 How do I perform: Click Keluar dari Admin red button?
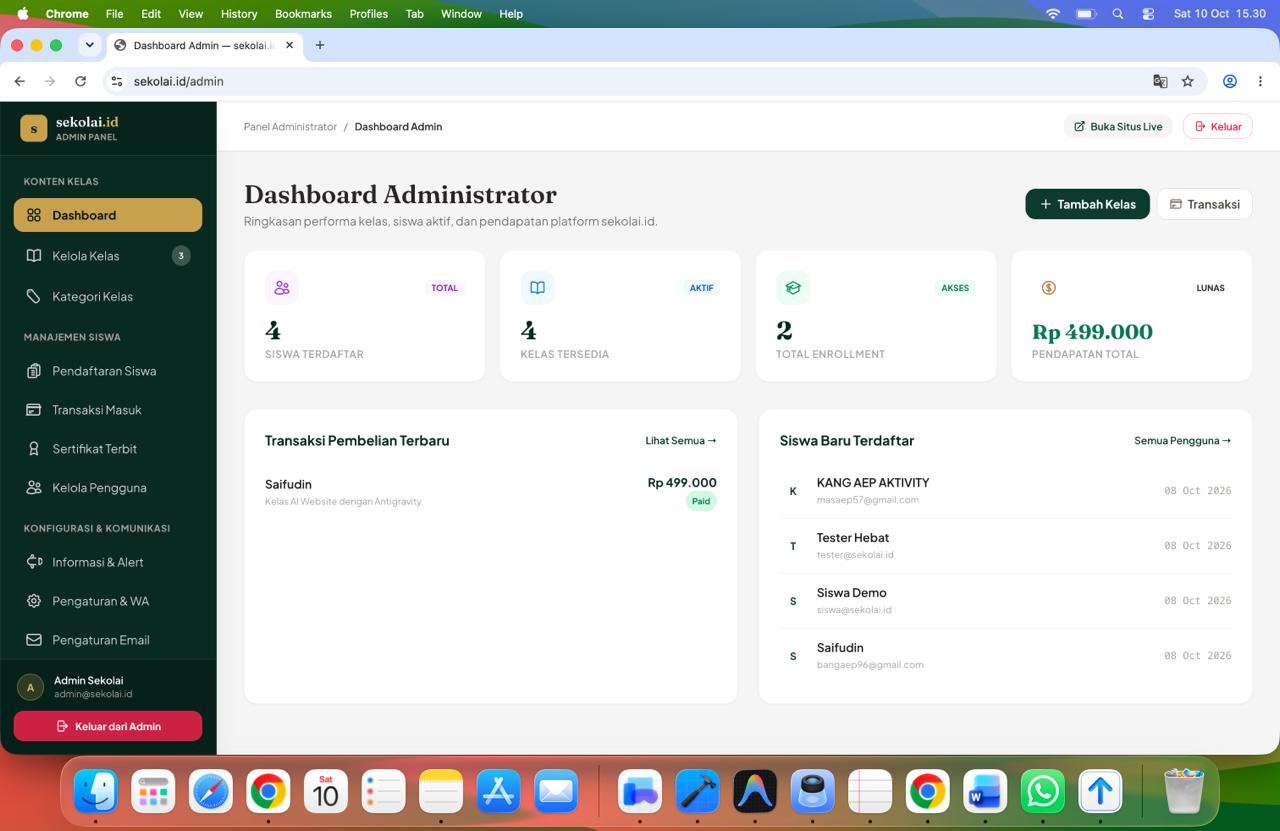(x=108, y=726)
